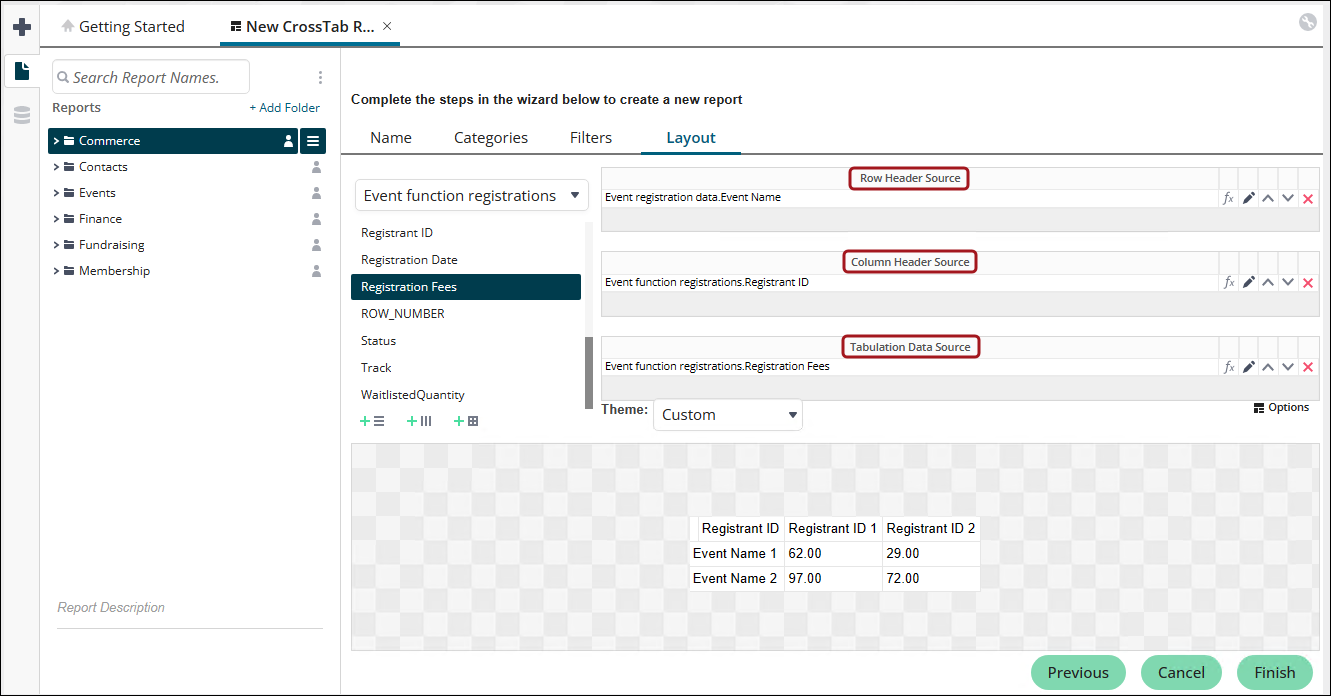Edit the Row Header Source entry with pencil
Screen dimensions: 1331x696
click(1249, 198)
